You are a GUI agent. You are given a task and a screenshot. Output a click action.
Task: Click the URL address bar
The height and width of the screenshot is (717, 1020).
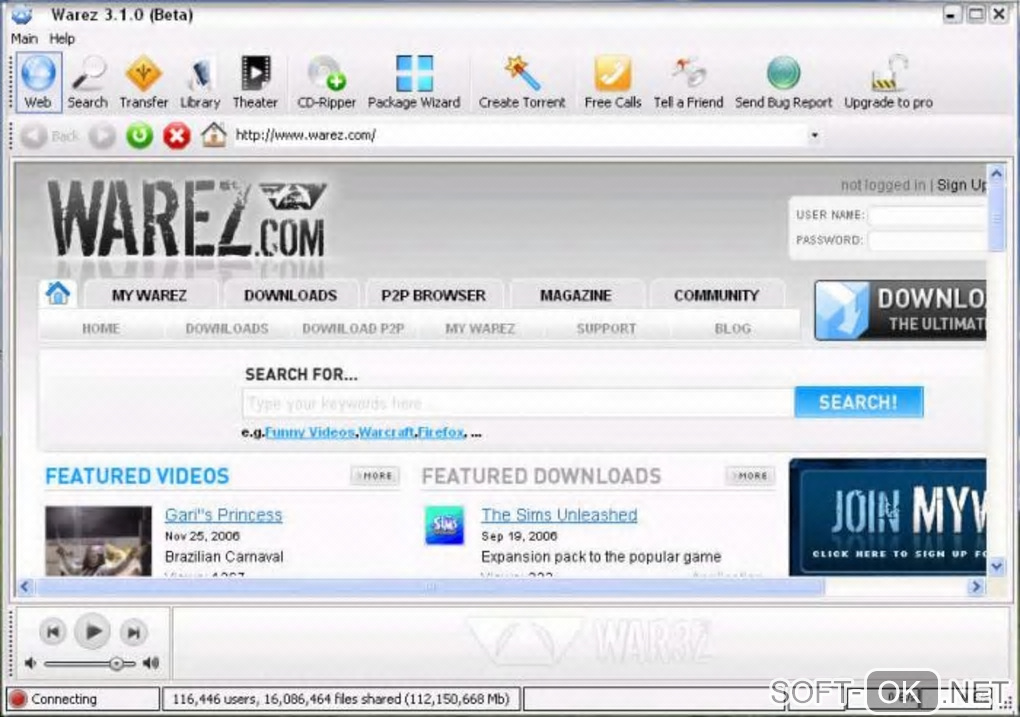pyautogui.click(x=519, y=135)
